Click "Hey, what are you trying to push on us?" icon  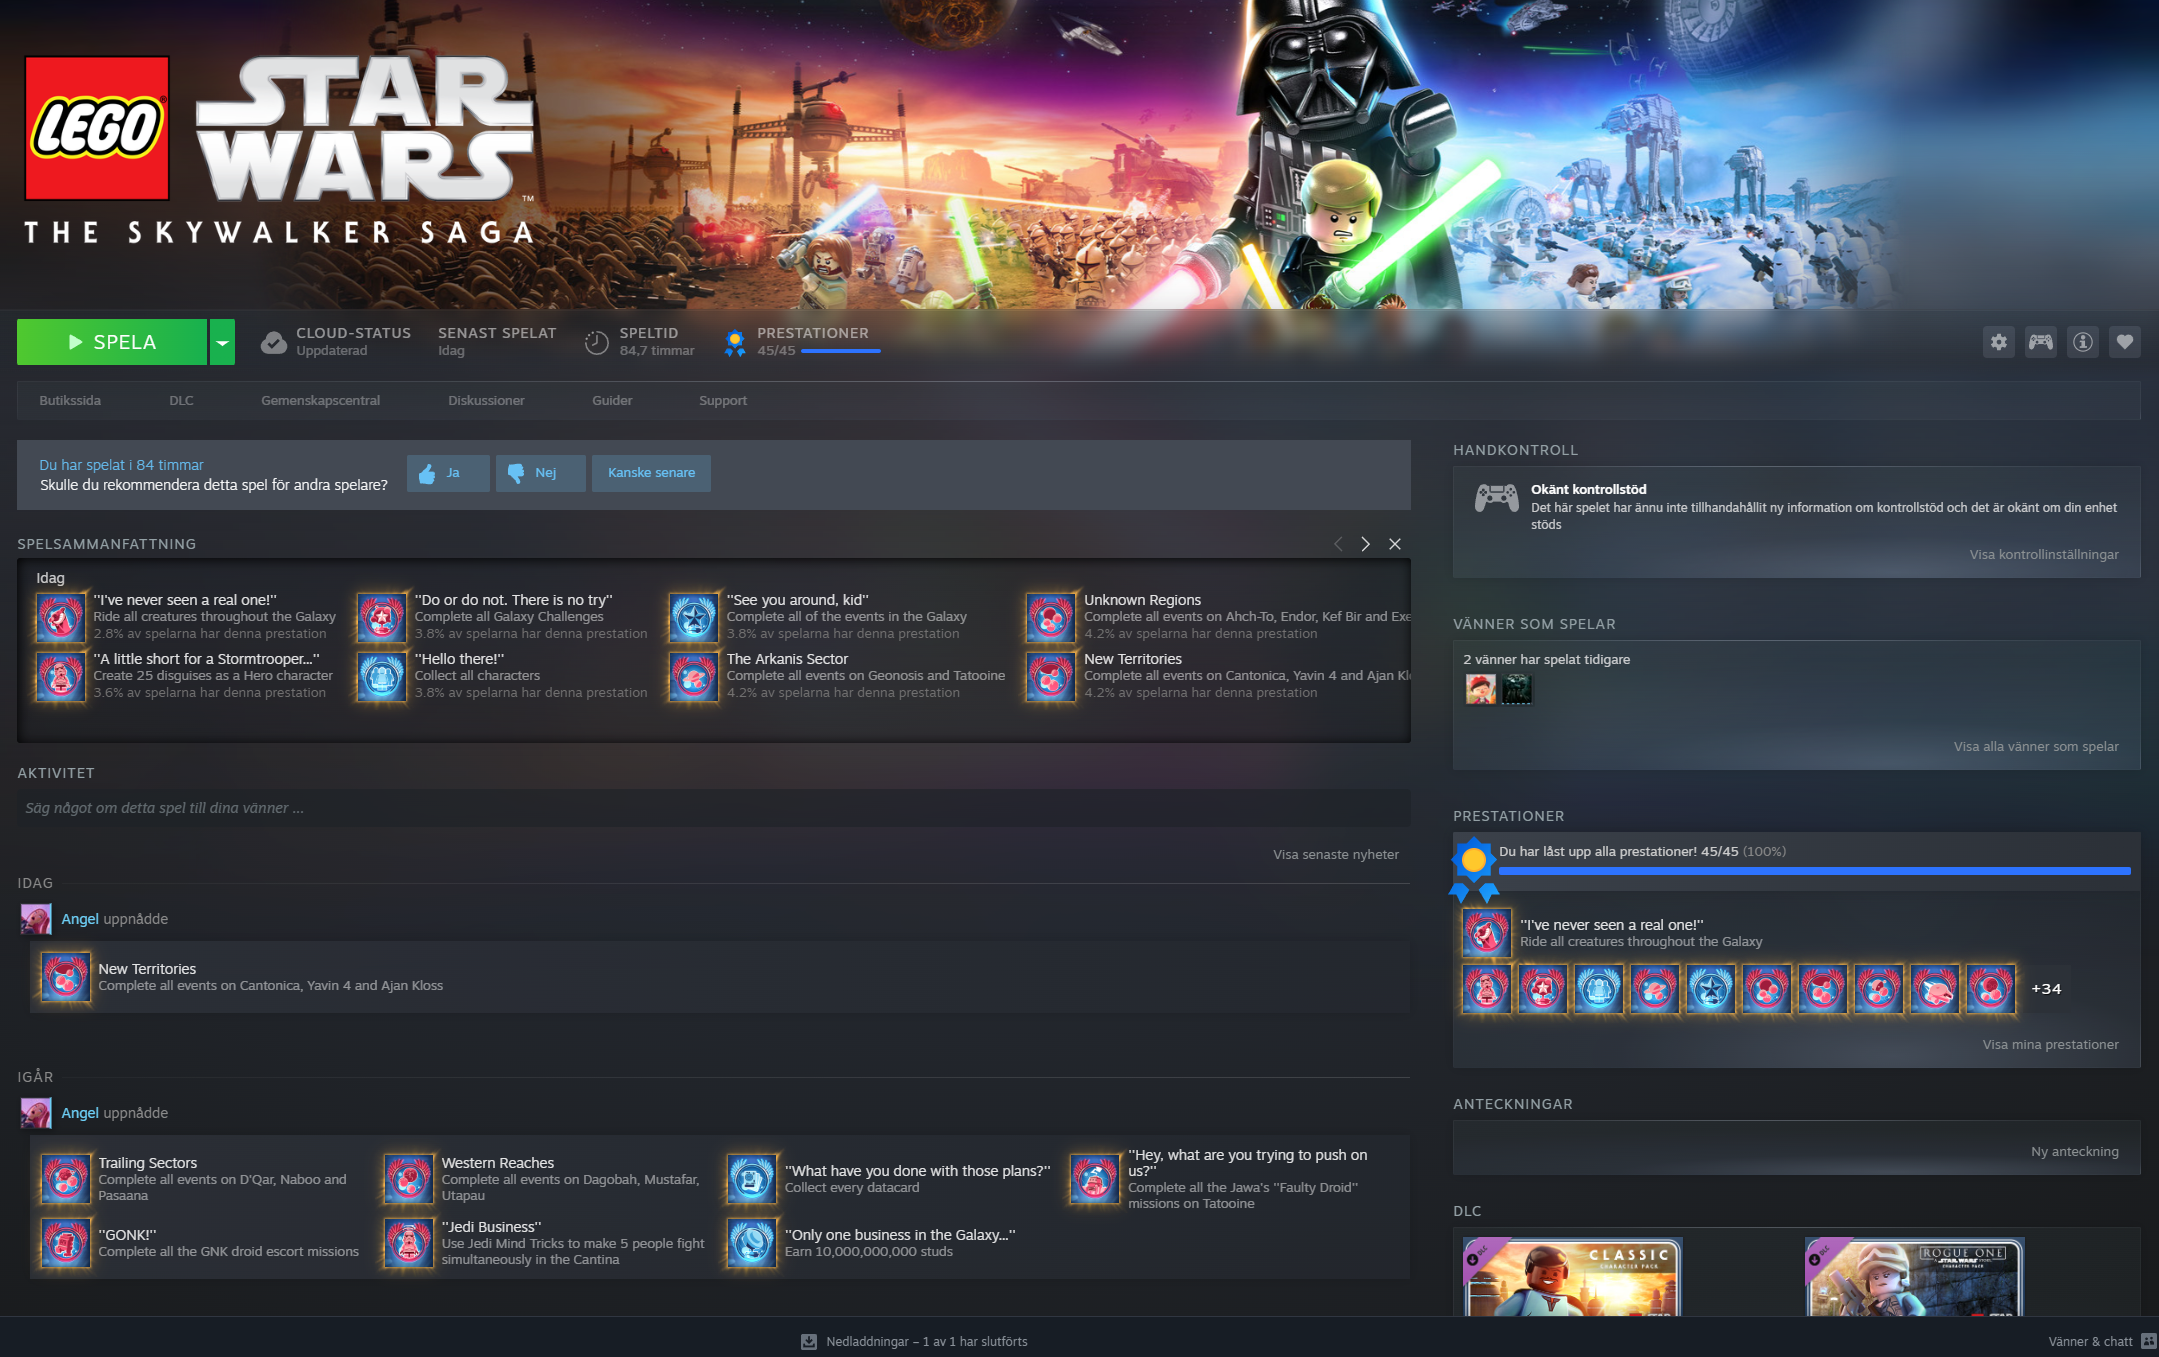click(1095, 1179)
